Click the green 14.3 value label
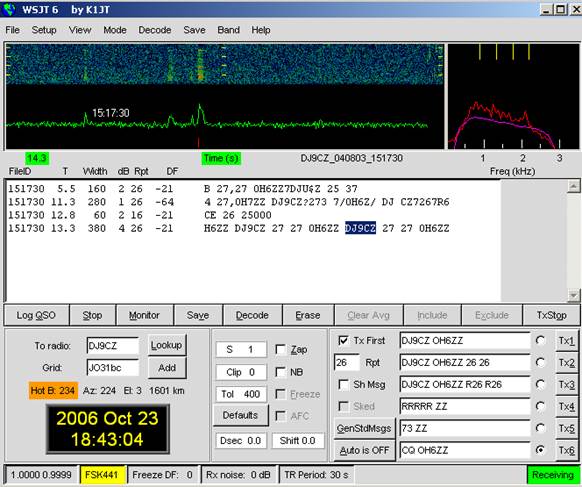This screenshot has height=487, width=582. click(x=37, y=158)
